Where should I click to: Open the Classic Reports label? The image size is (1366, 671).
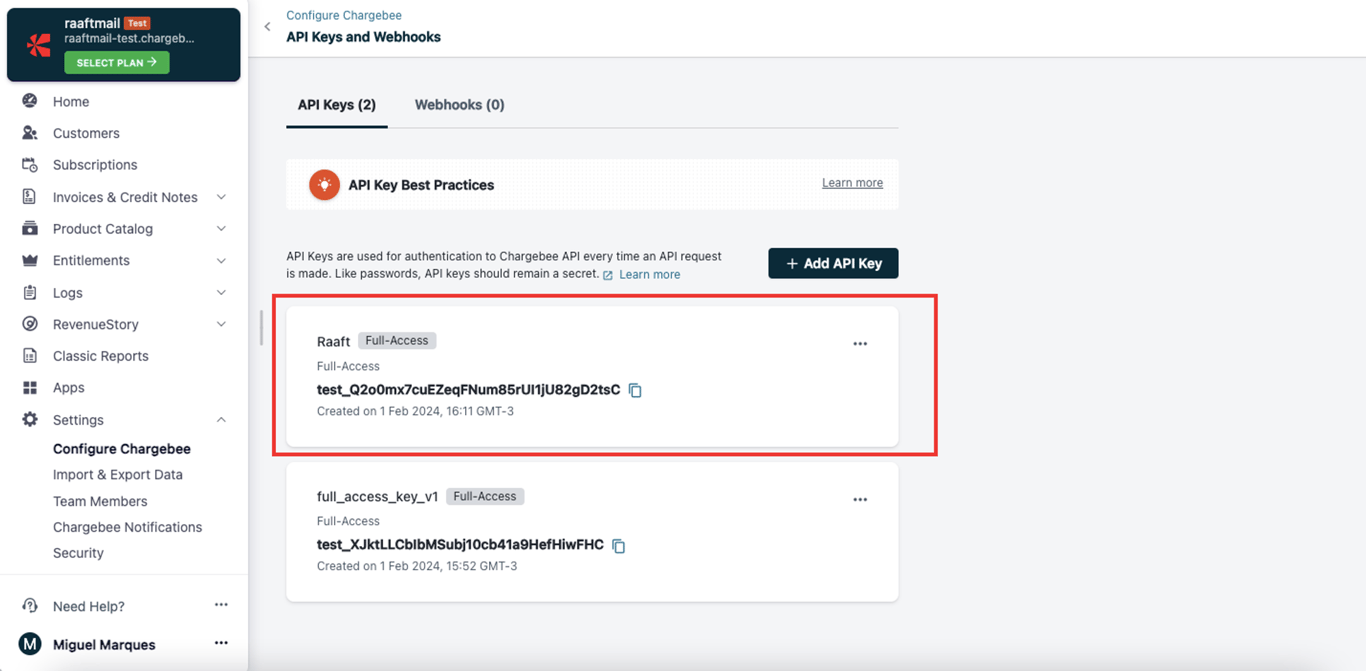pyautogui.click(x=100, y=356)
